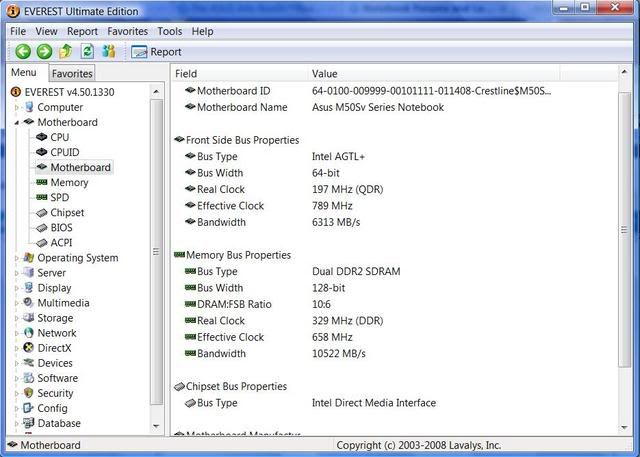Click the Display monitor icon in tree
Viewport: 640px width, 457px height.
29,288
